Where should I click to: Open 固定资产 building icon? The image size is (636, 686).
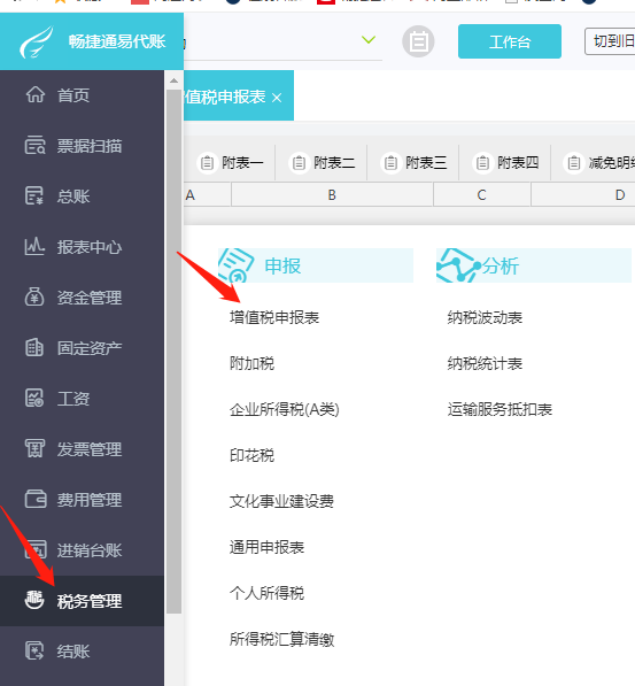coord(35,348)
